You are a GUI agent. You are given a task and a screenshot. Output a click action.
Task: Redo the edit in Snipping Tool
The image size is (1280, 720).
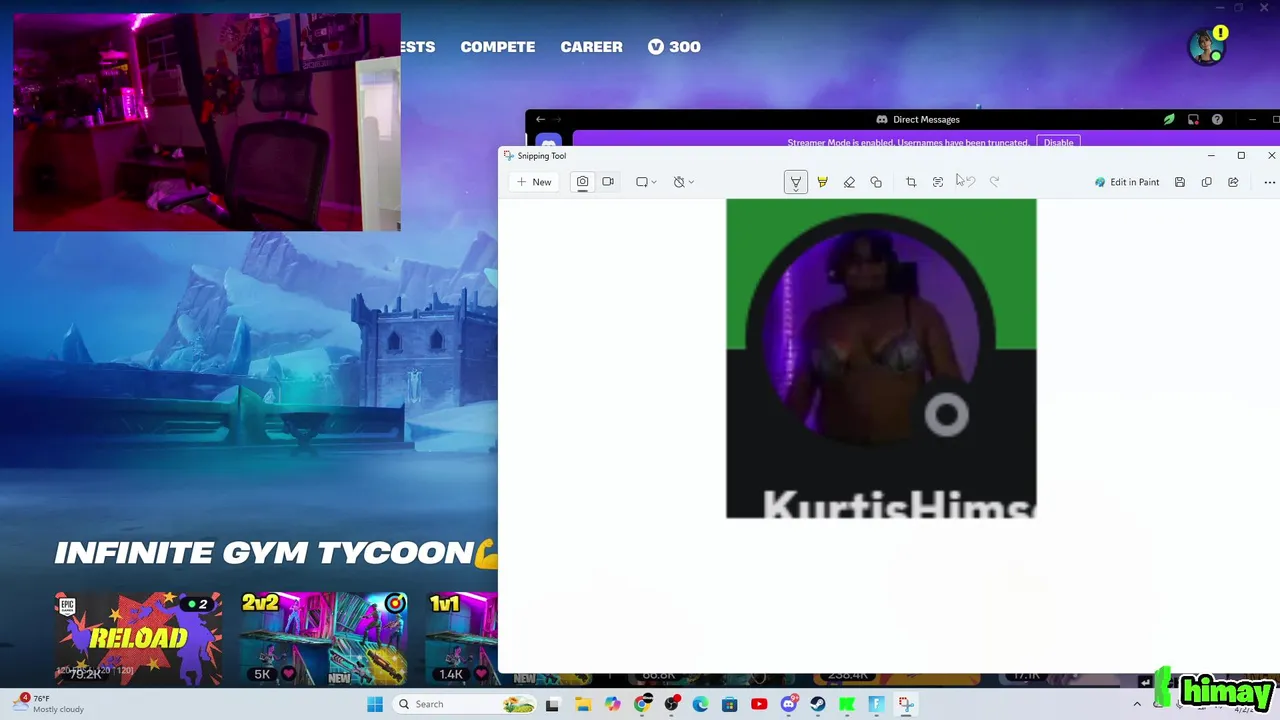pyautogui.click(x=994, y=182)
